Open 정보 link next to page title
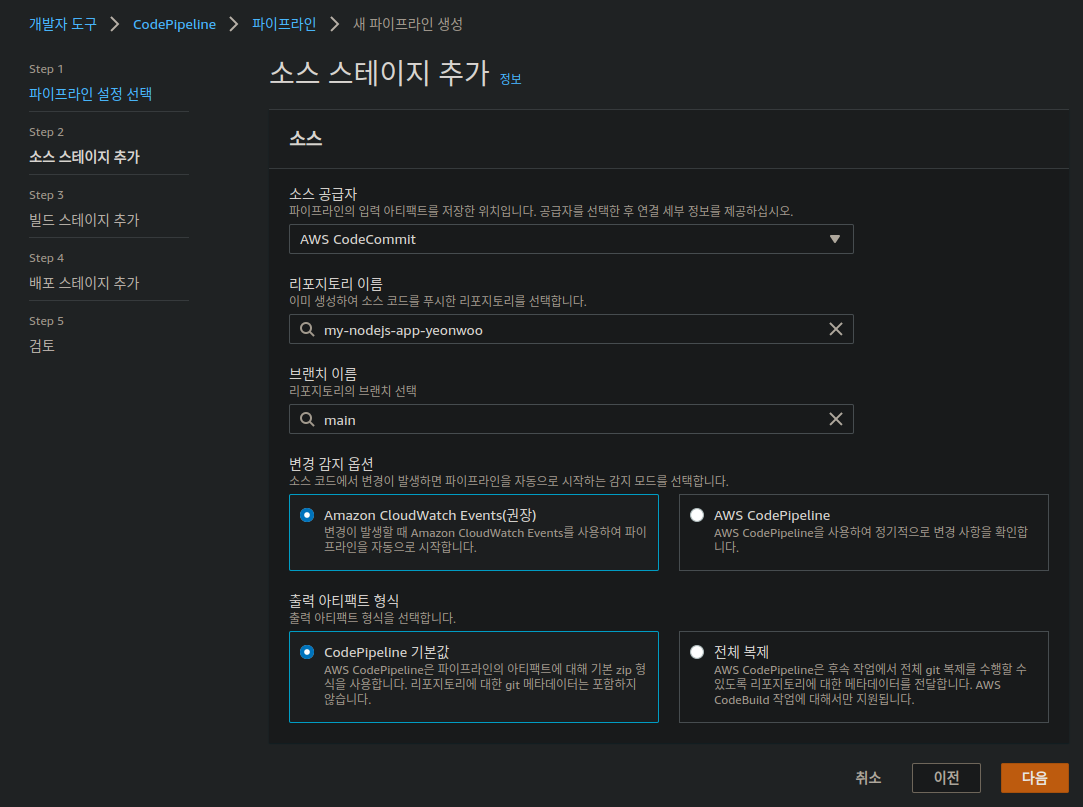The width and height of the screenshot is (1083, 807). coord(510,79)
